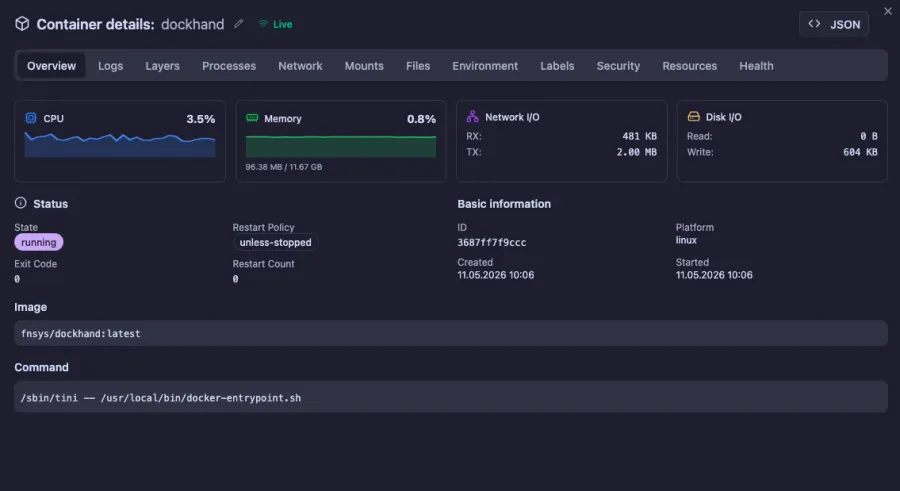The height and width of the screenshot is (491, 900).
Task: Click the Basic information heading
Action: click(504, 204)
